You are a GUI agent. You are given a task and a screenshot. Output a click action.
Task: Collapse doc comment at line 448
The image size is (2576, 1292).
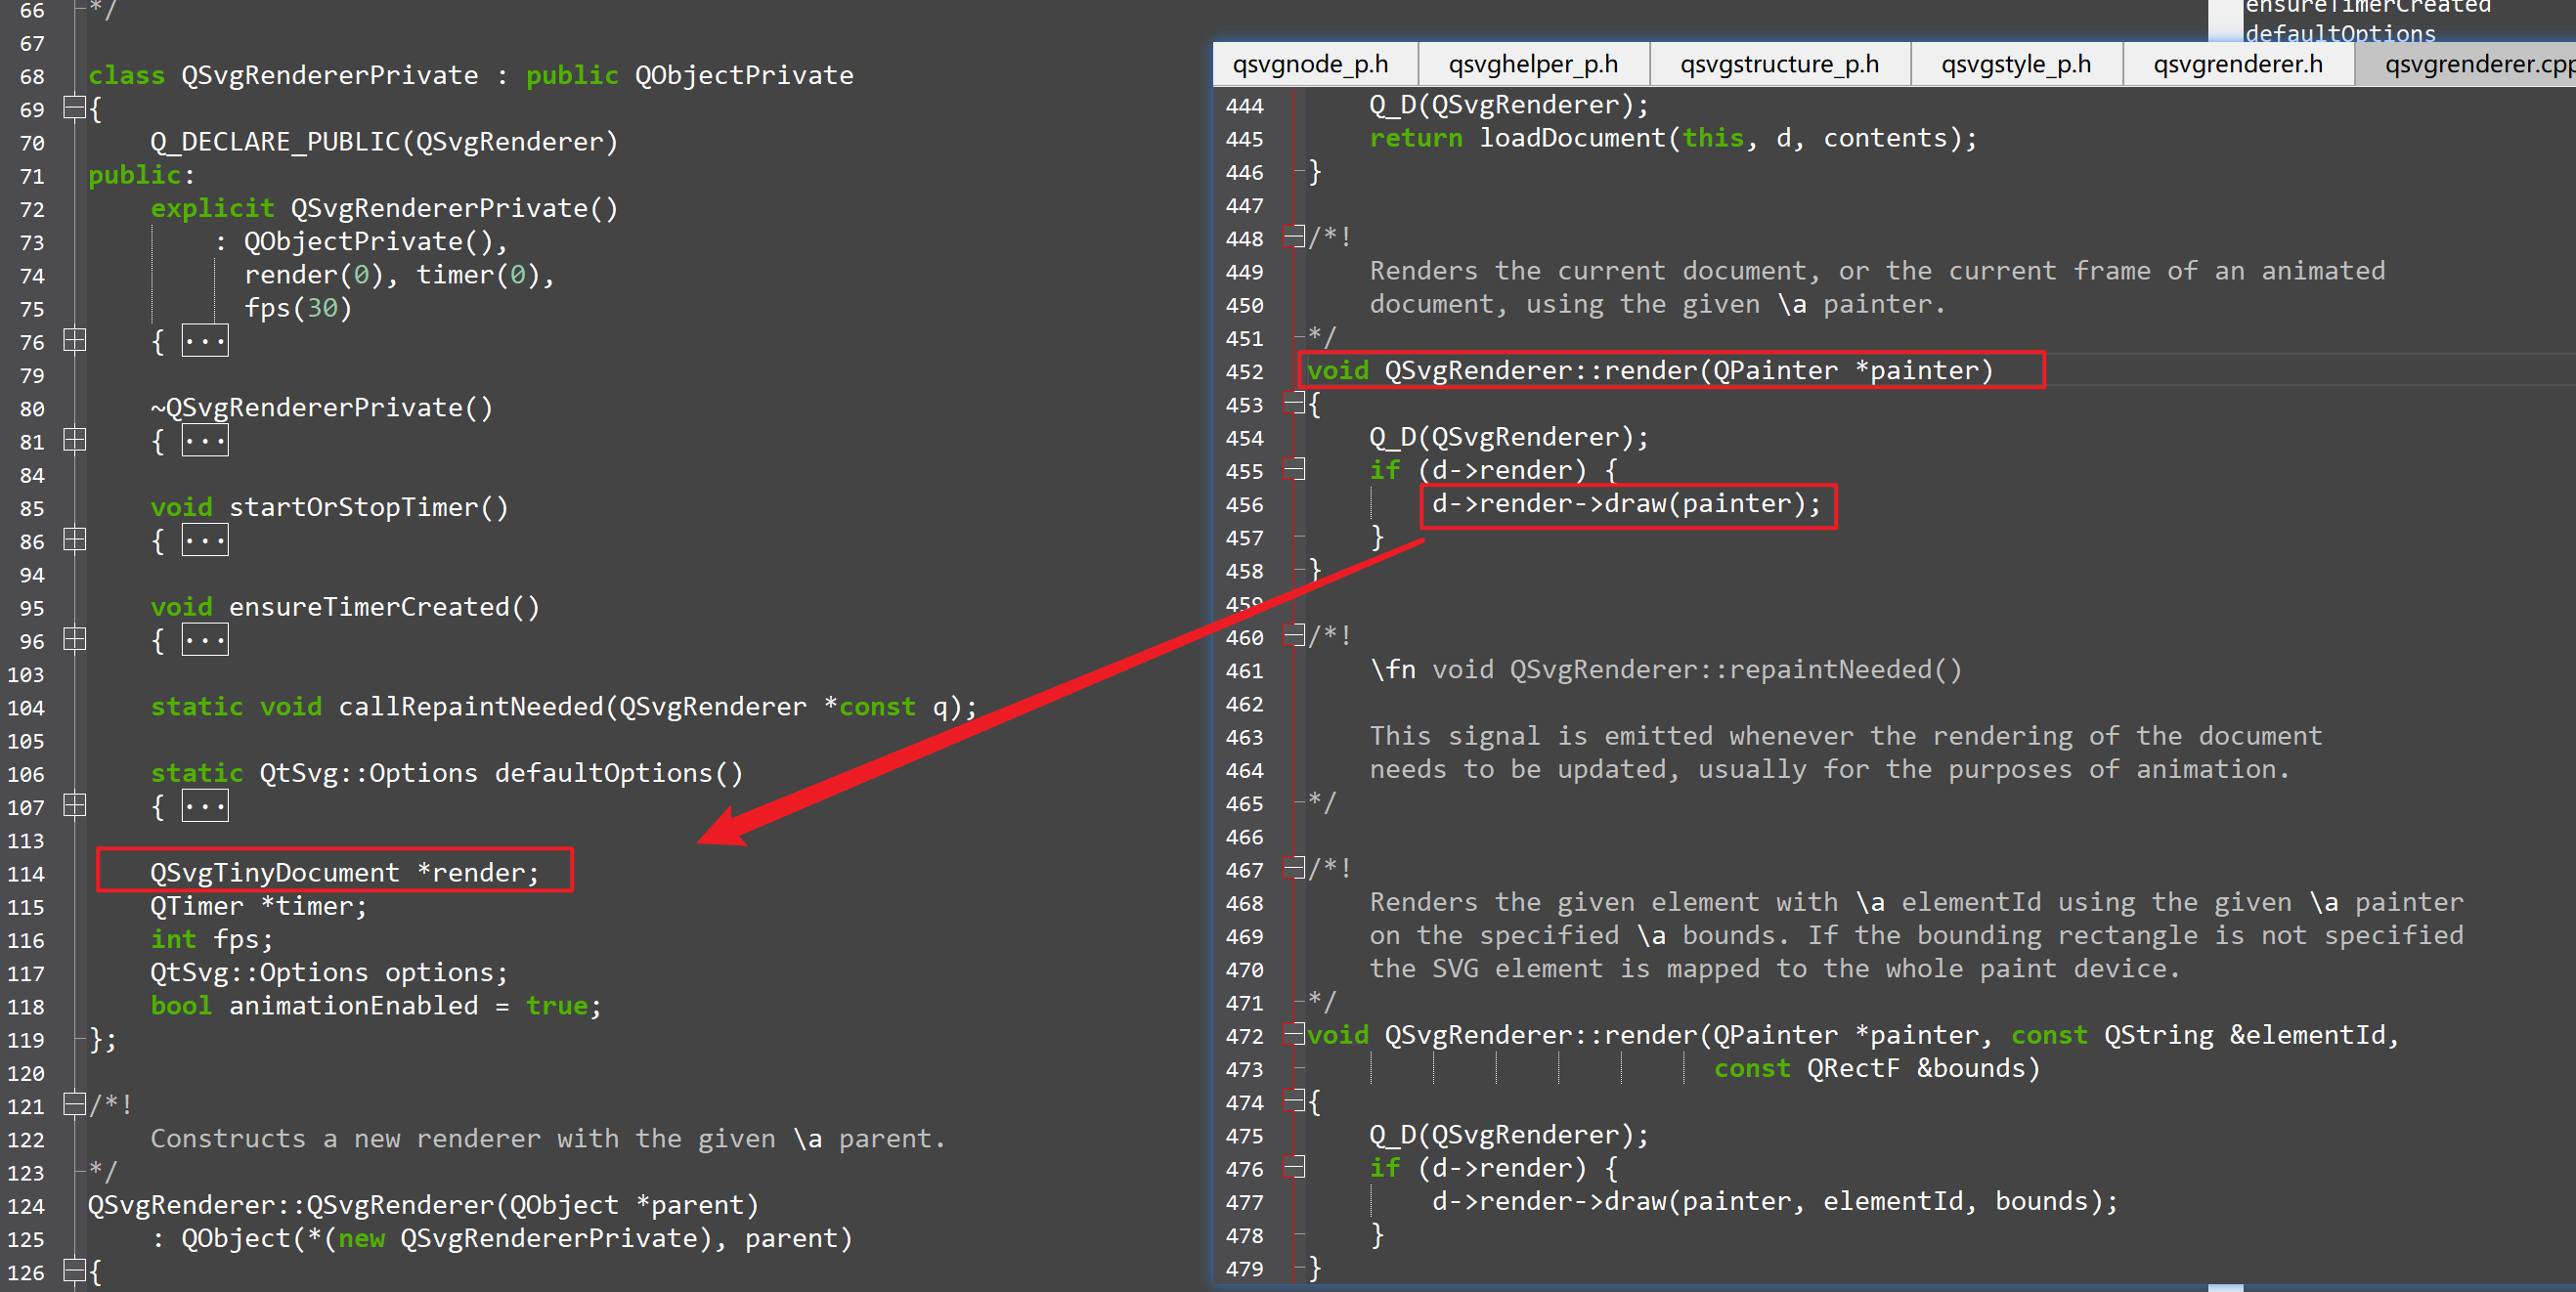click(x=1295, y=237)
